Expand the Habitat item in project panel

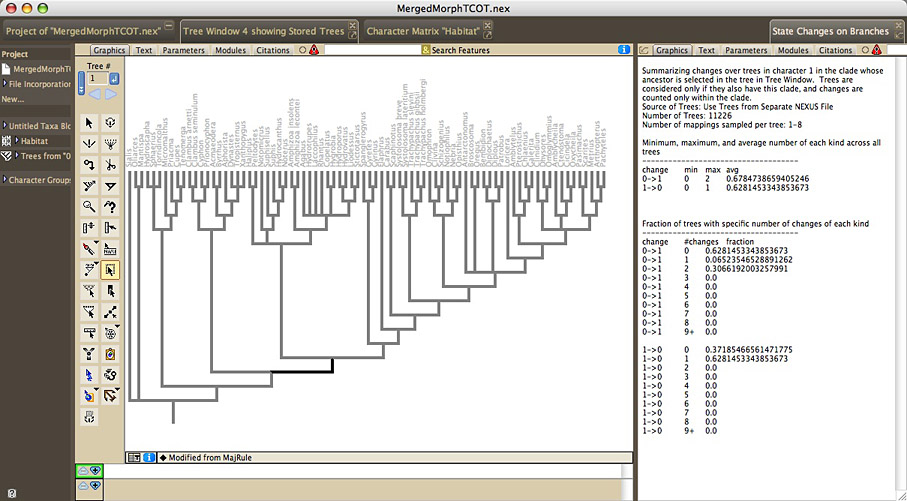(17, 141)
